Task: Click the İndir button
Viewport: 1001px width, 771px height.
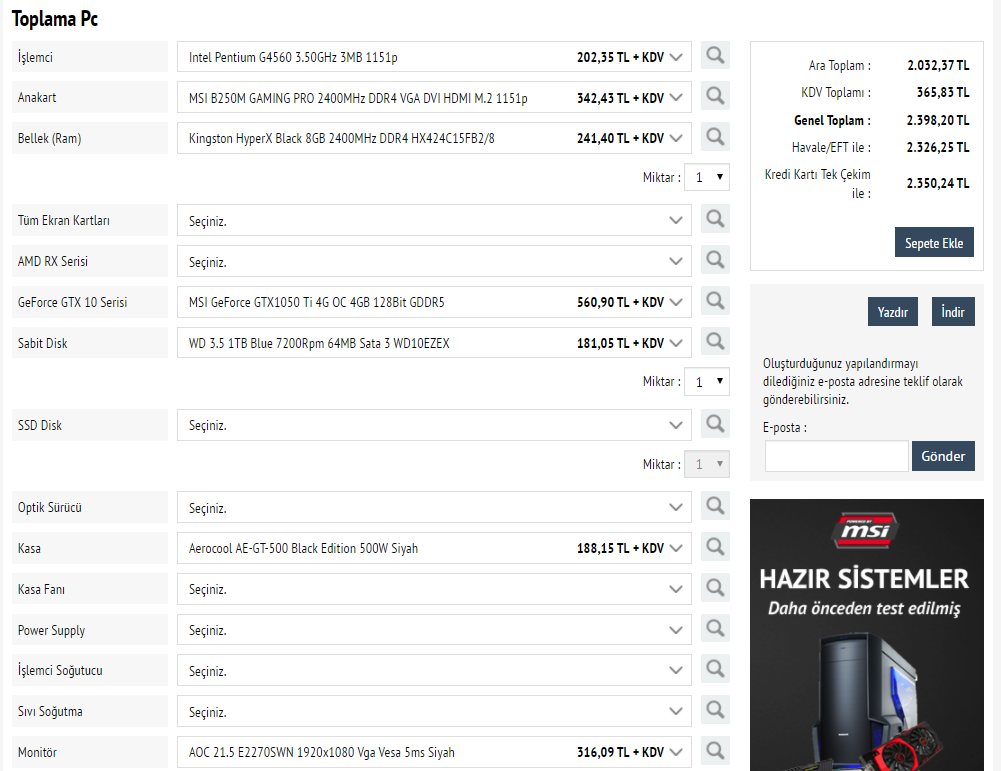Action: (x=952, y=311)
